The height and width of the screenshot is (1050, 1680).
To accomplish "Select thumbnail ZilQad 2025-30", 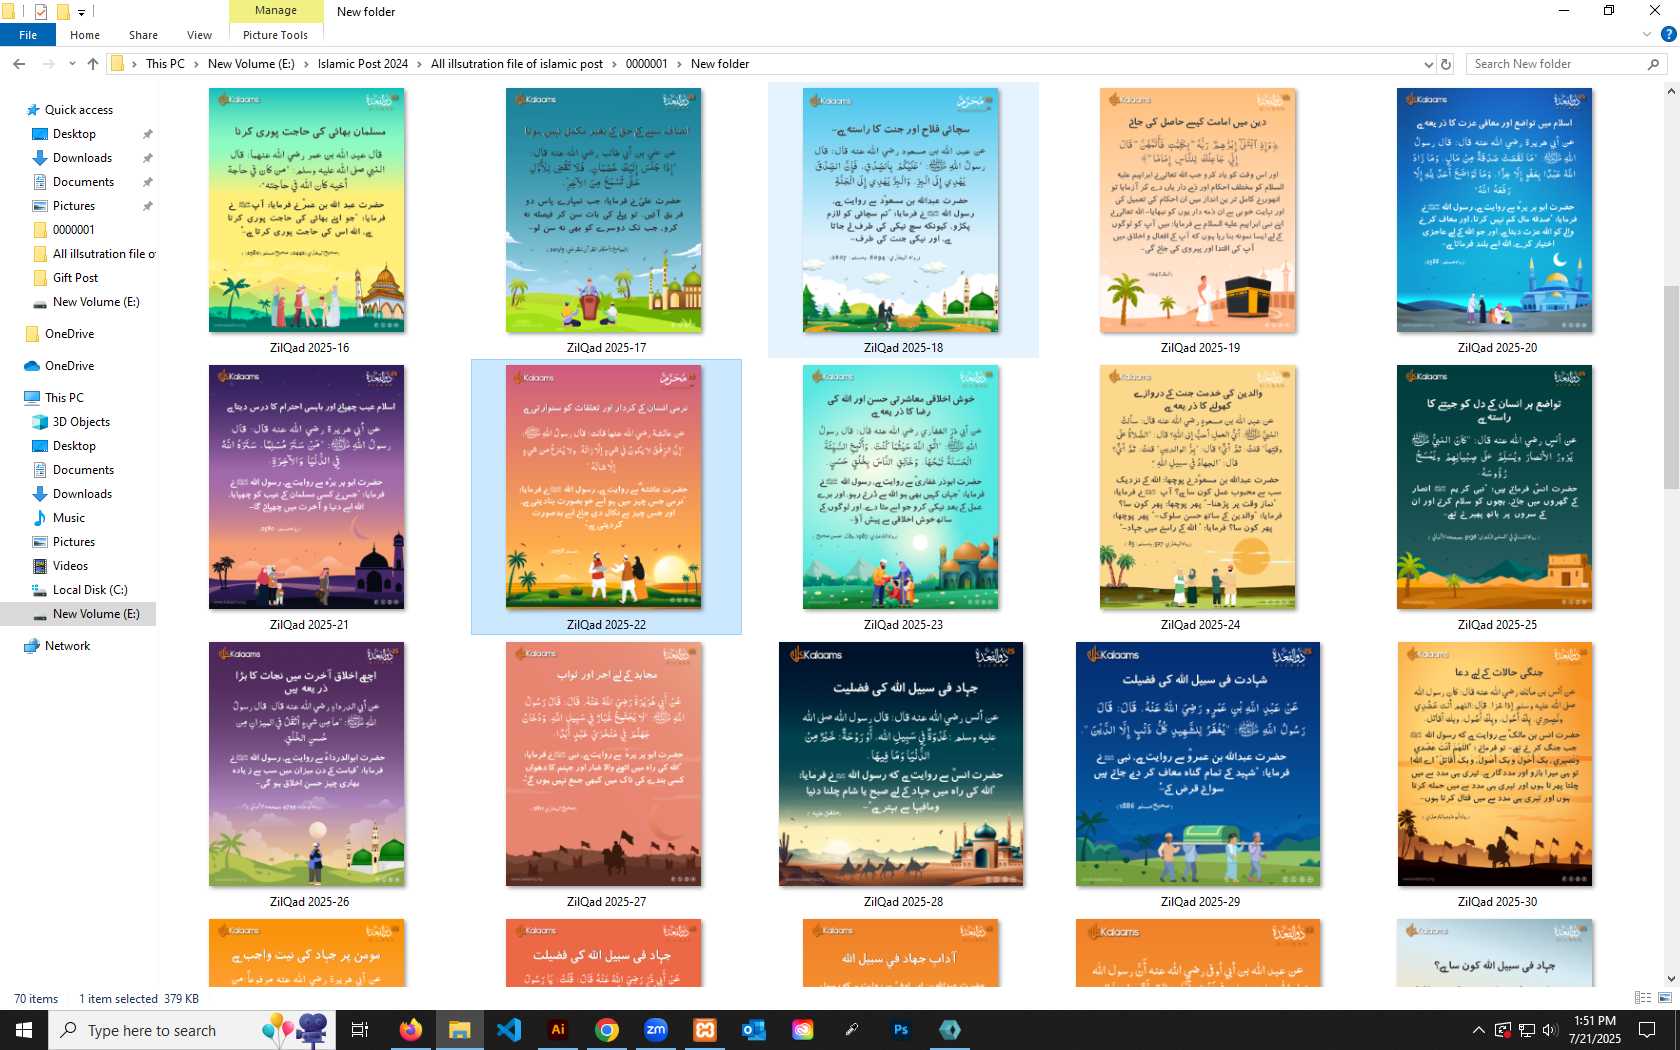I will (1495, 764).
